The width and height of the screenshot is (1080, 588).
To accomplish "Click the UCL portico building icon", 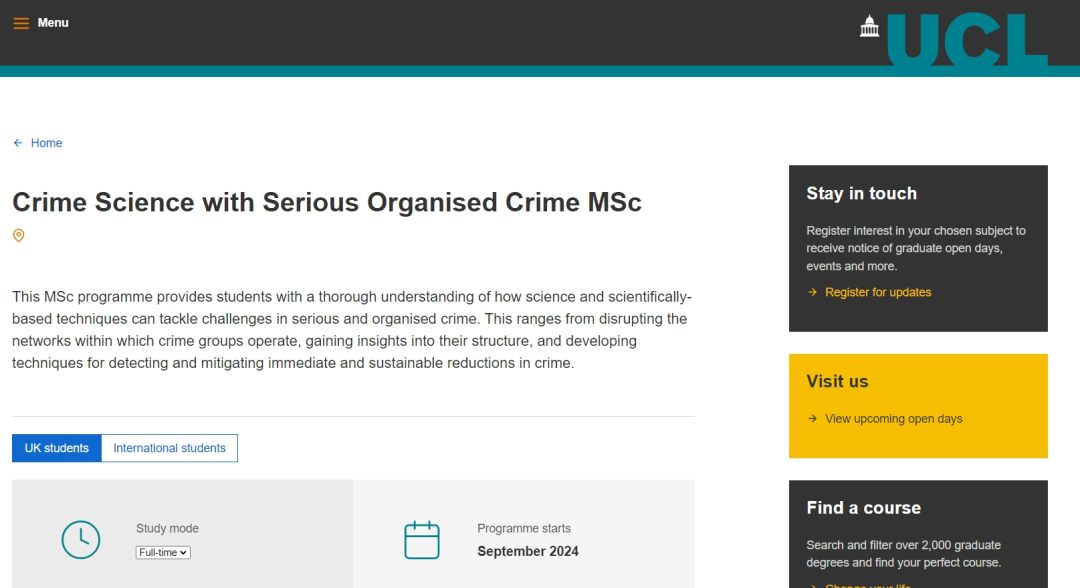I will (869, 26).
